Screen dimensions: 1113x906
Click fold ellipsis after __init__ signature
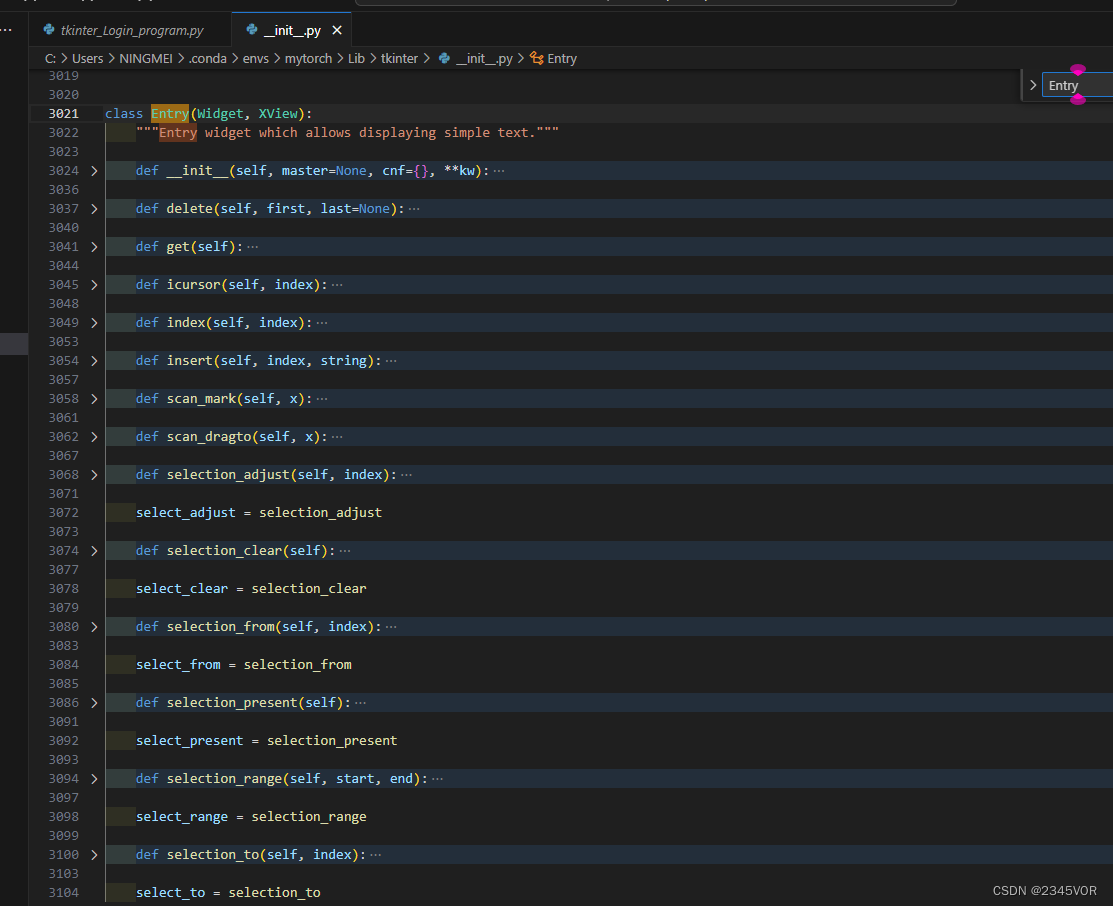[499, 170]
